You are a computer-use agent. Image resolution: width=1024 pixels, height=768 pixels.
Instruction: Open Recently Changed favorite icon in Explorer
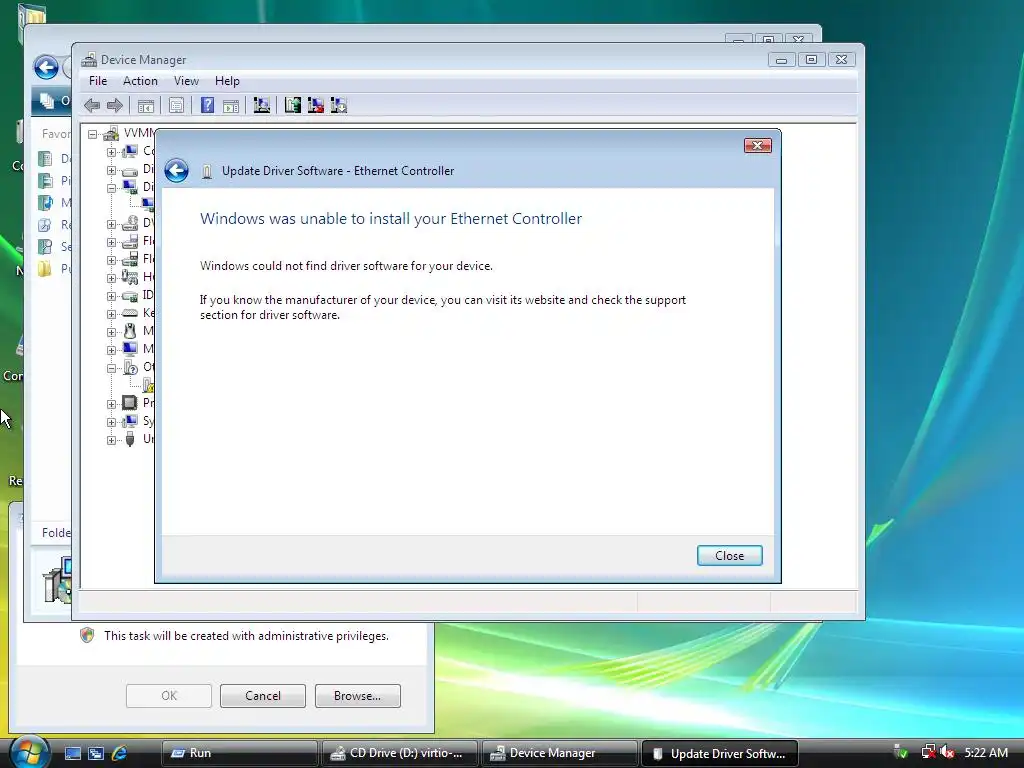[x=45, y=225]
